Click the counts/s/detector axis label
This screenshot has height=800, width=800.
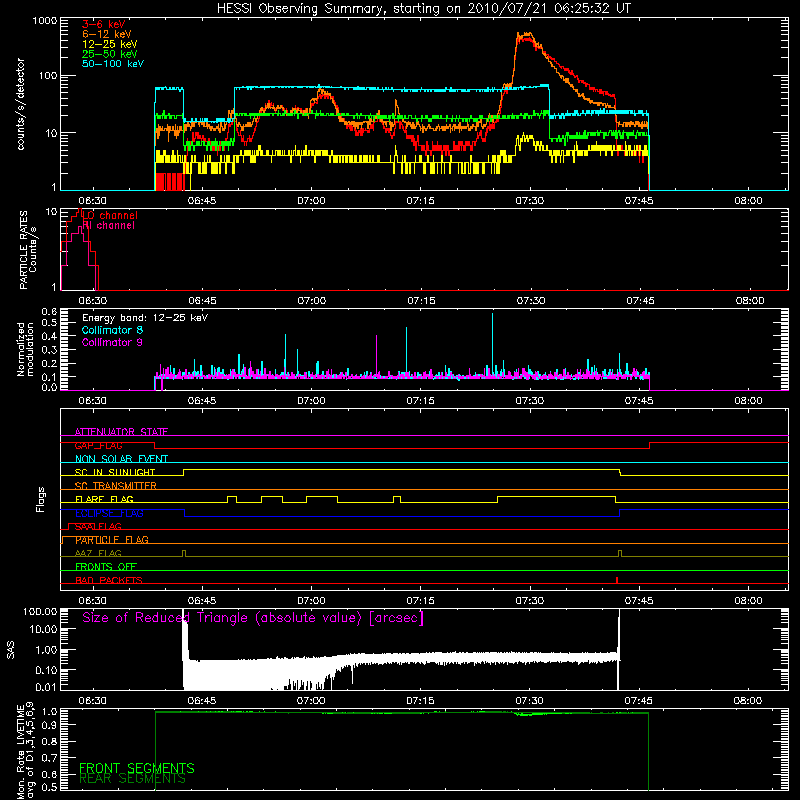click(x=21, y=104)
